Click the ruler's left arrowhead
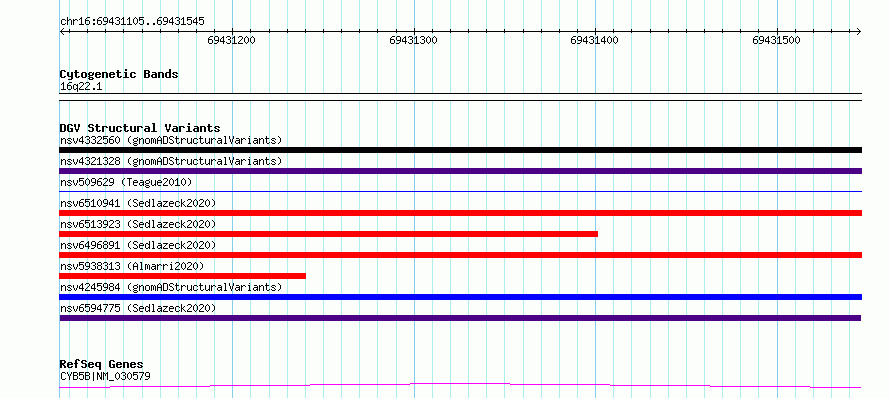This screenshot has height=398, width=890. click(62, 31)
